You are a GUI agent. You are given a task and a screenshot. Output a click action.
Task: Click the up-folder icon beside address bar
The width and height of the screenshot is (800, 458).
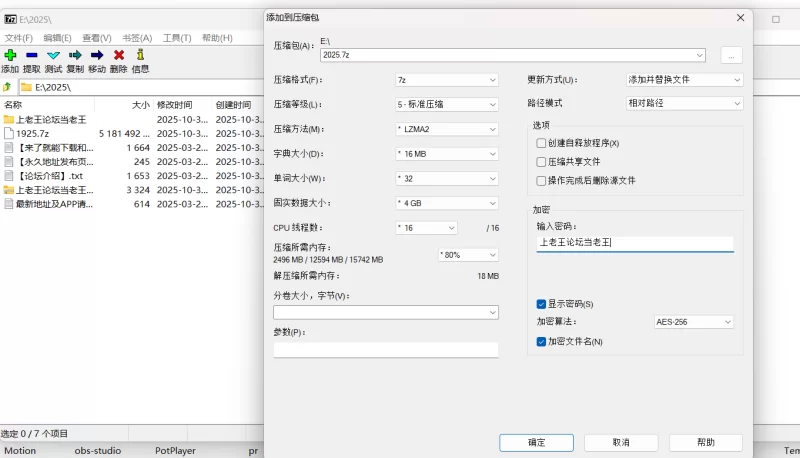[x=8, y=87]
